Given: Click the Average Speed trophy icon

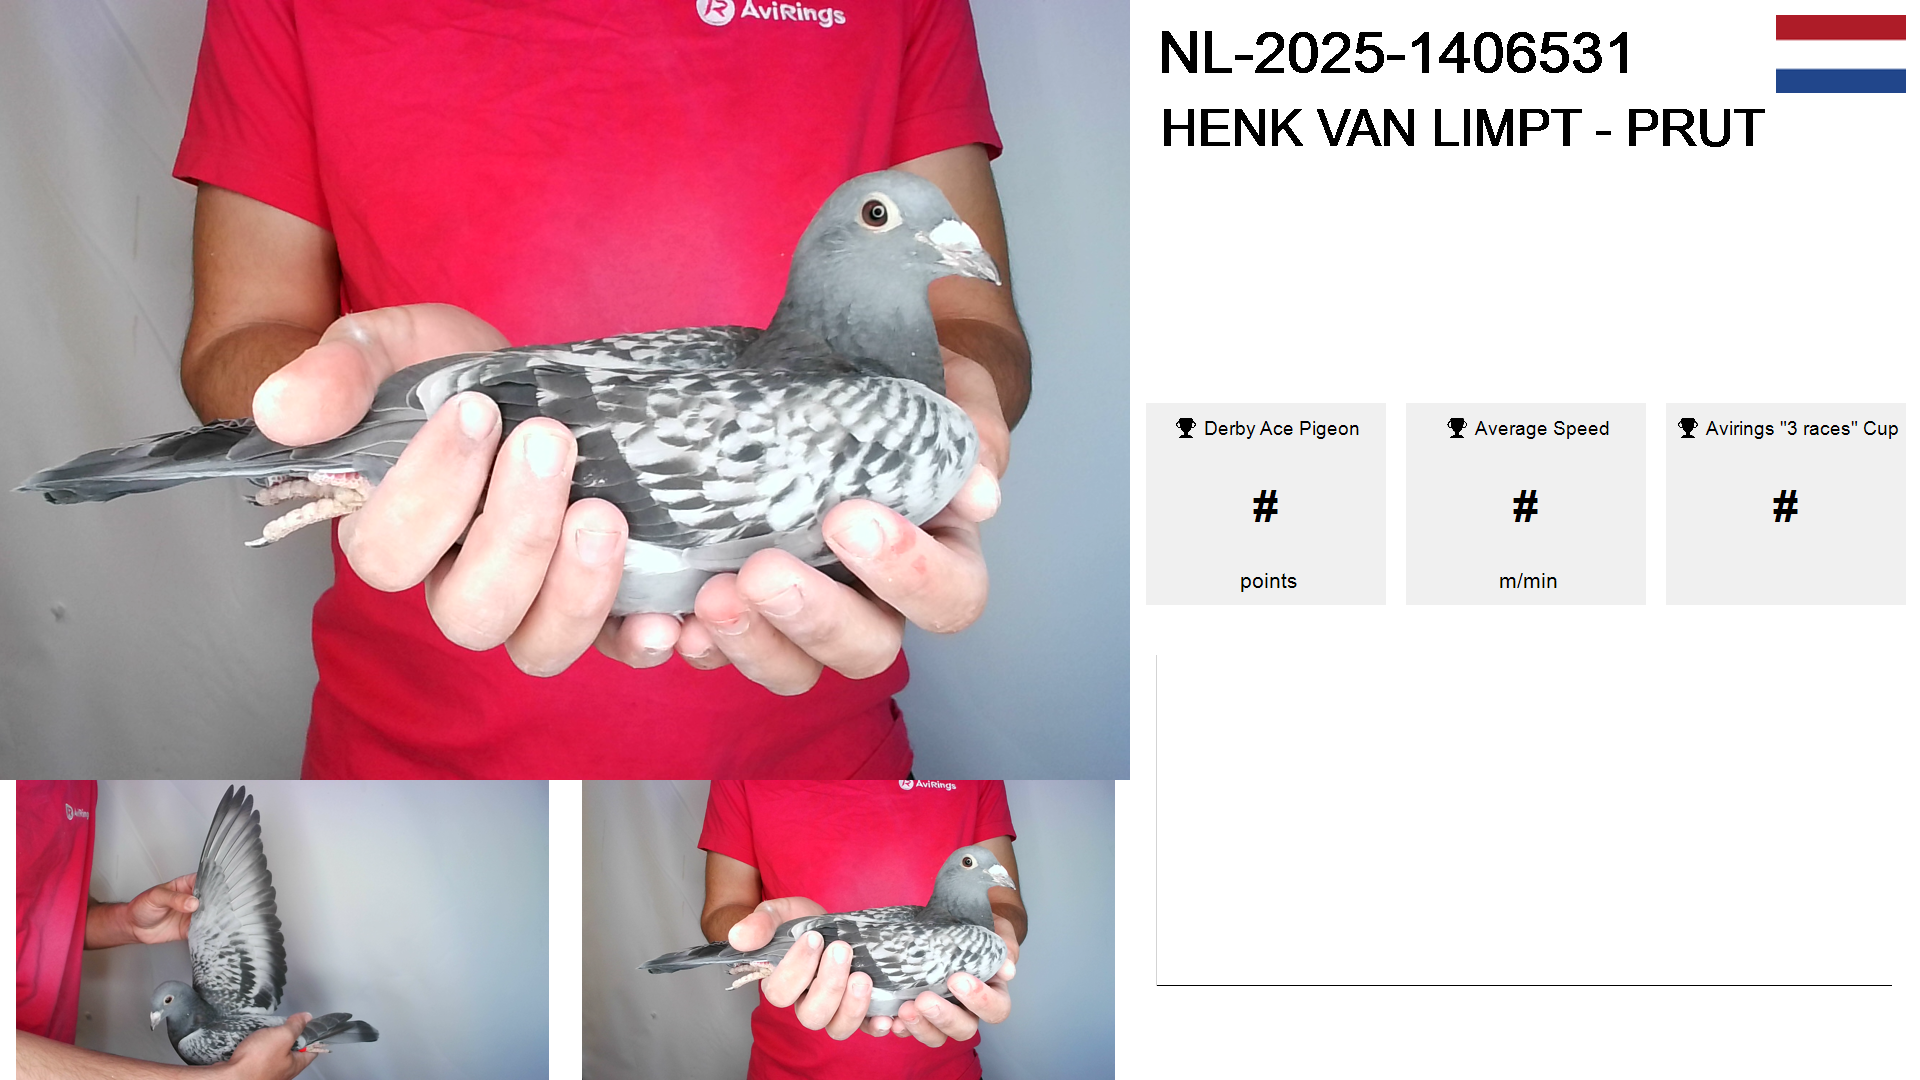Looking at the screenshot, I should point(1457,428).
